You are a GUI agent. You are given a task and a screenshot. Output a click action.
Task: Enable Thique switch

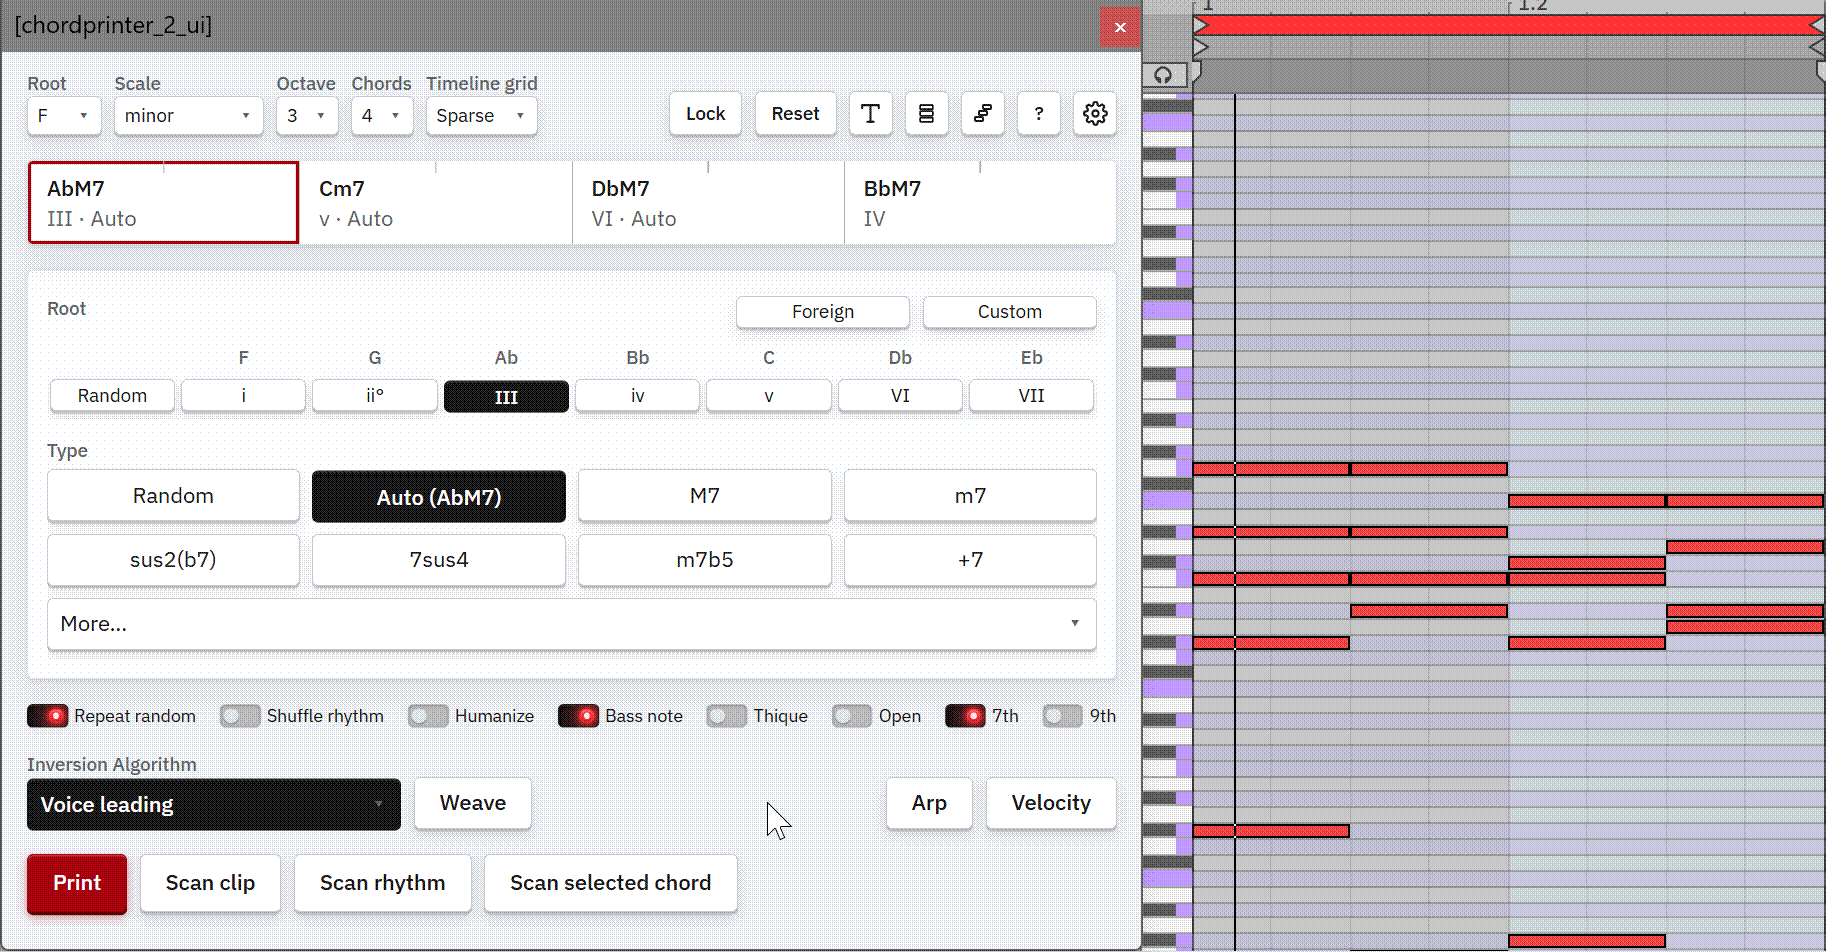[727, 716]
